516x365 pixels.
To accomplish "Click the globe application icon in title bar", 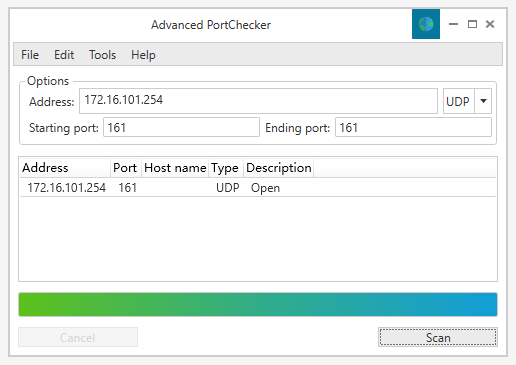I will click(x=426, y=24).
